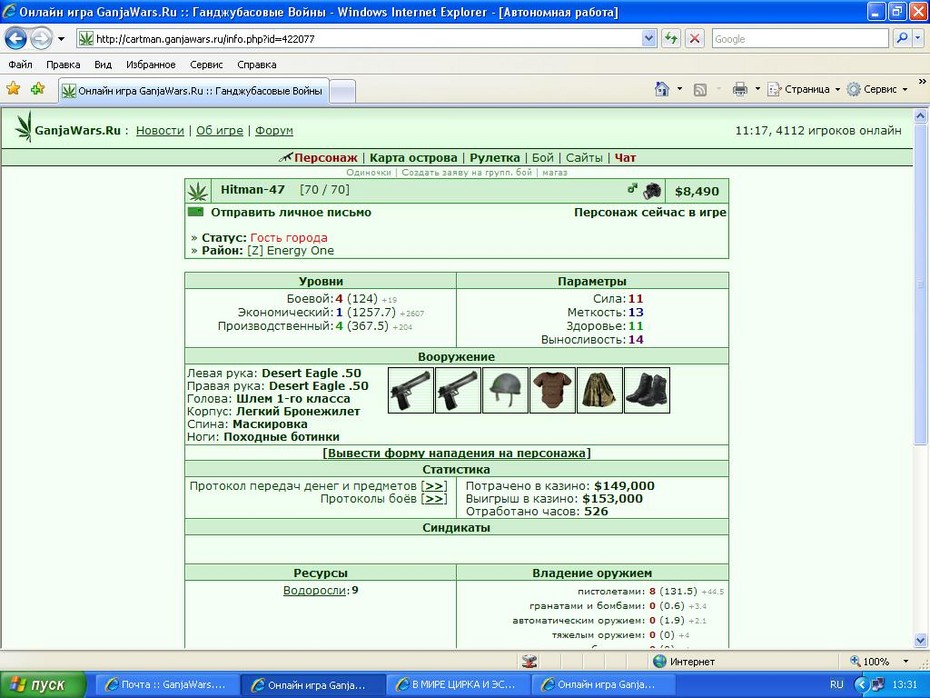This screenshot has height=698, width=930.
Task: Open the Файл menu
Action: [20, 65]
